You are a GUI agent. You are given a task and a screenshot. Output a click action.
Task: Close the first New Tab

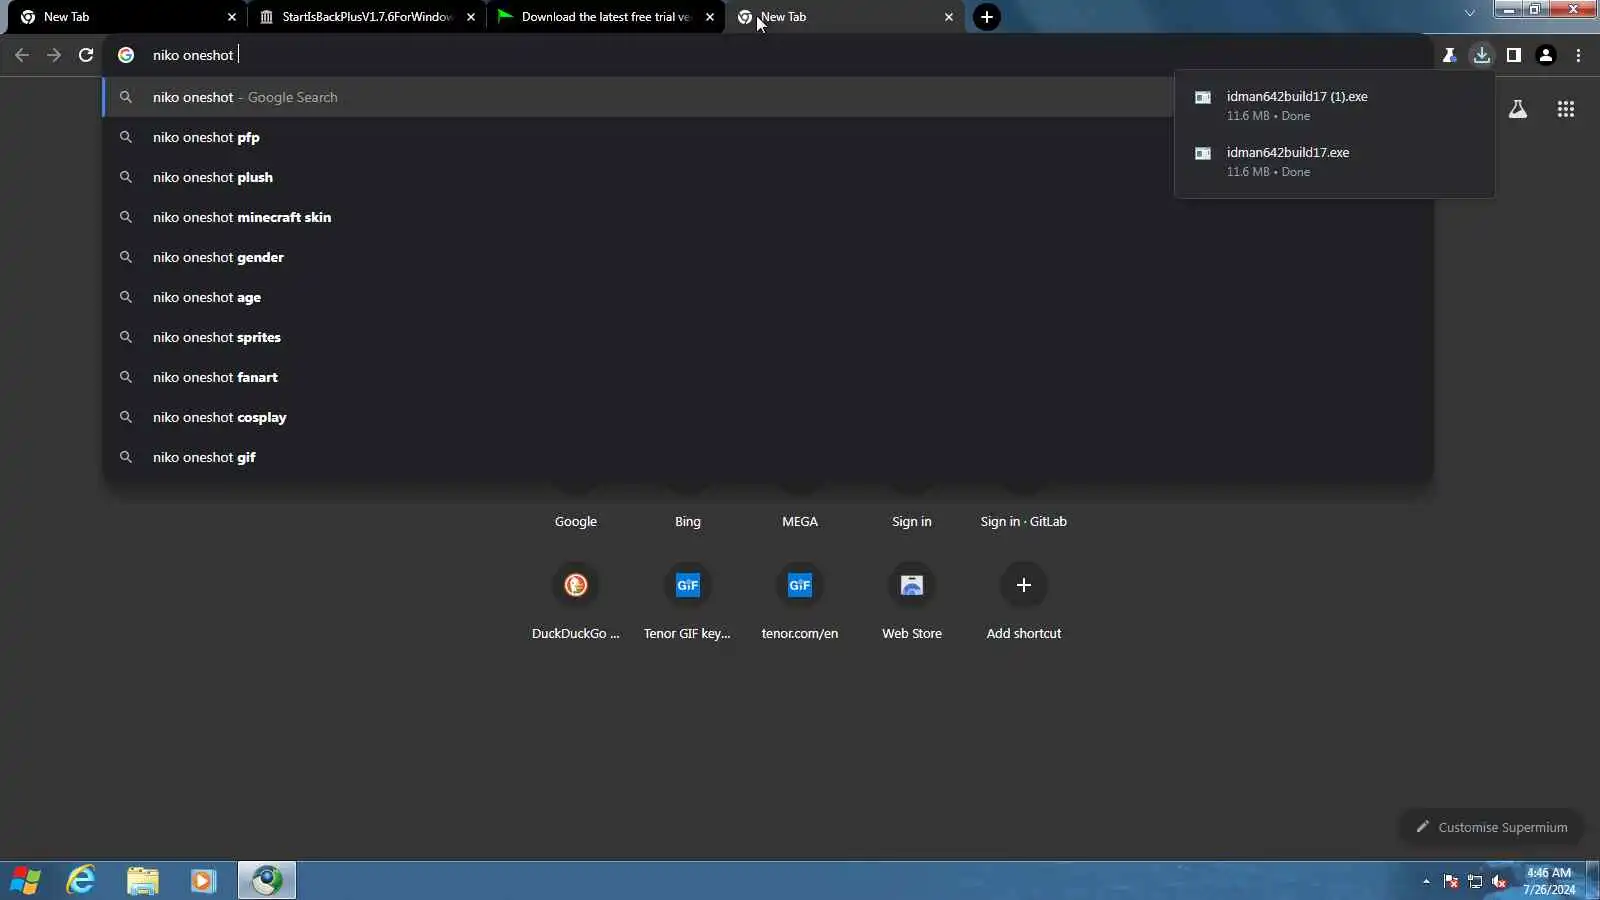pyautogui.click(x=232, y=17)
